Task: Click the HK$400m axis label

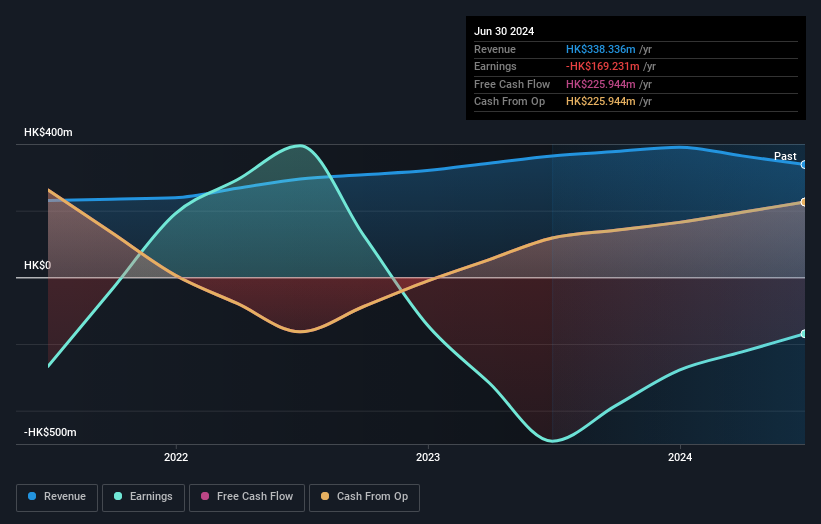Action: (48, 132)
